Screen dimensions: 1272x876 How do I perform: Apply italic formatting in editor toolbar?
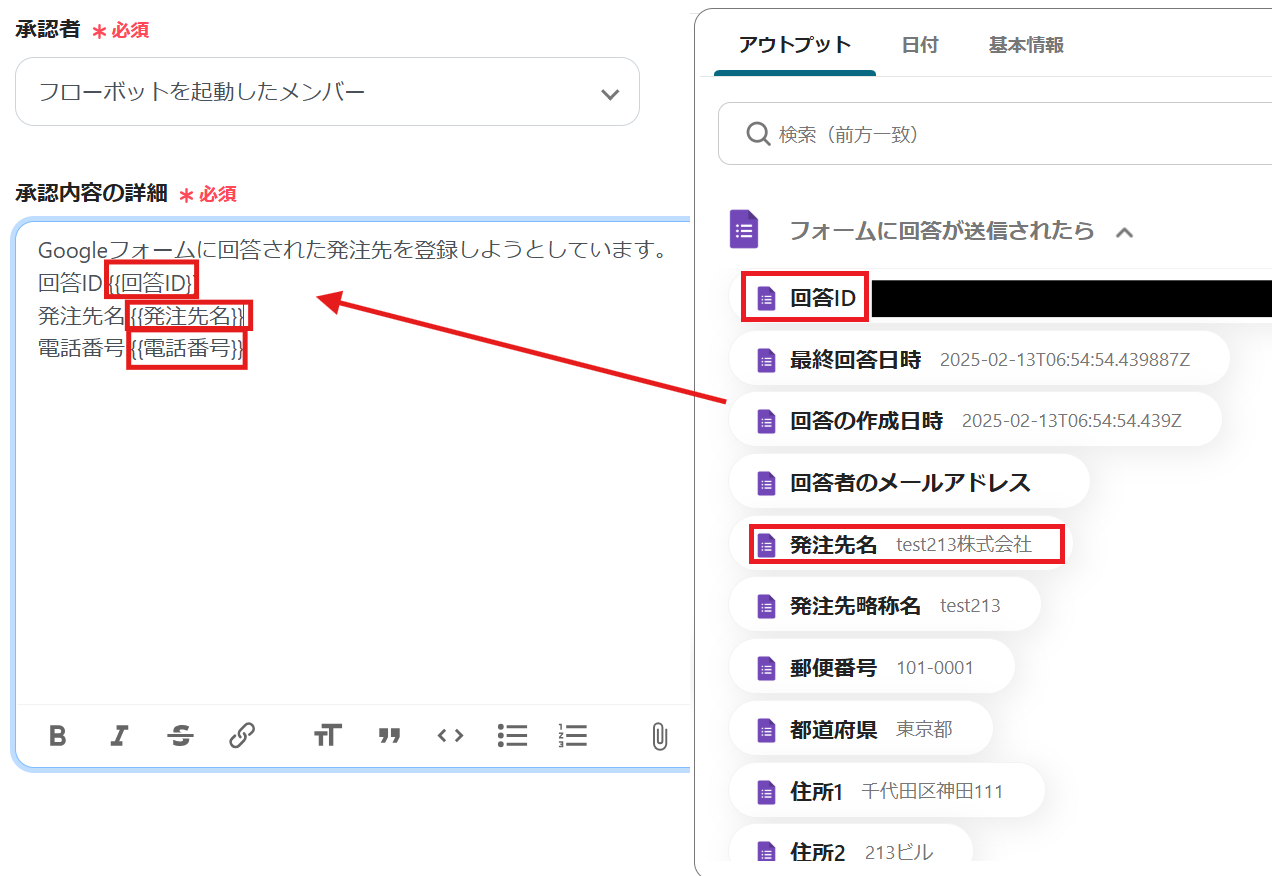[x=119, y=736]
